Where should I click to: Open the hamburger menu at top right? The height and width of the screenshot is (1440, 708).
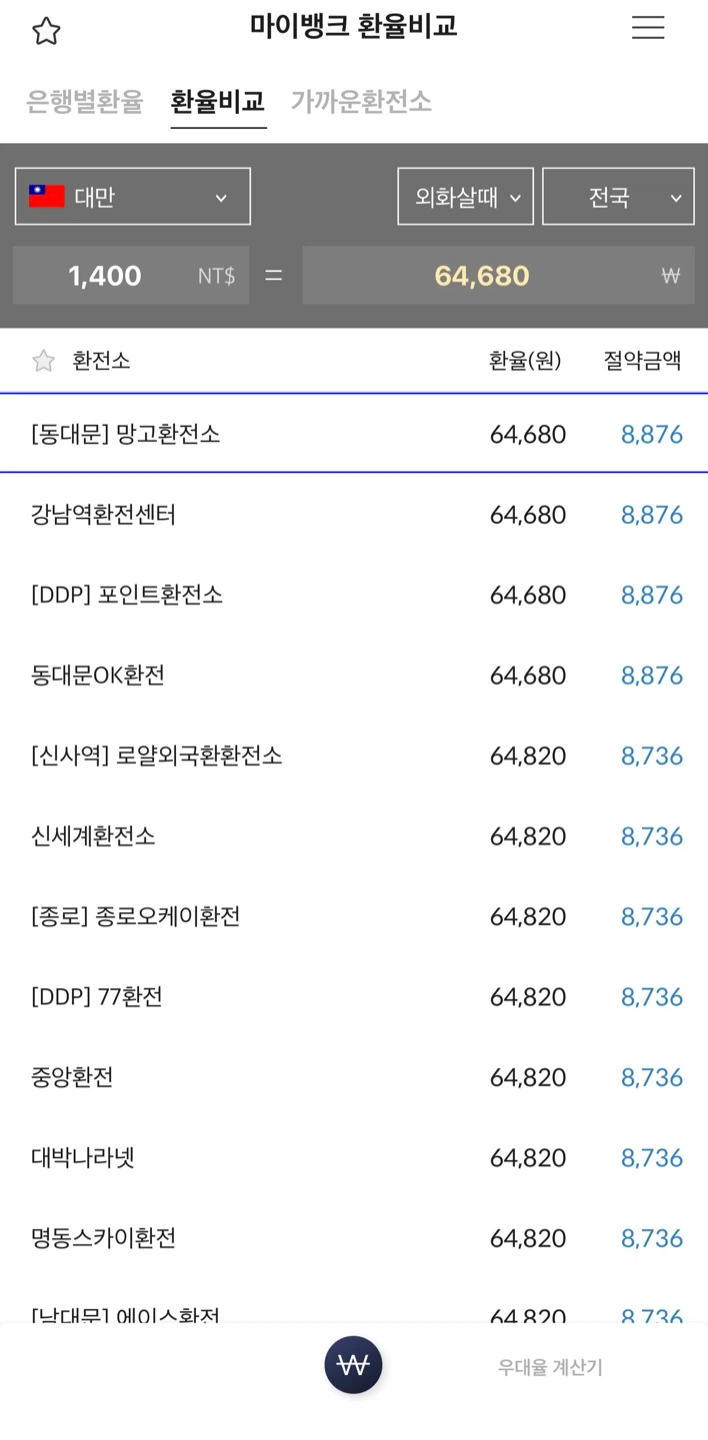click(648, 27)
